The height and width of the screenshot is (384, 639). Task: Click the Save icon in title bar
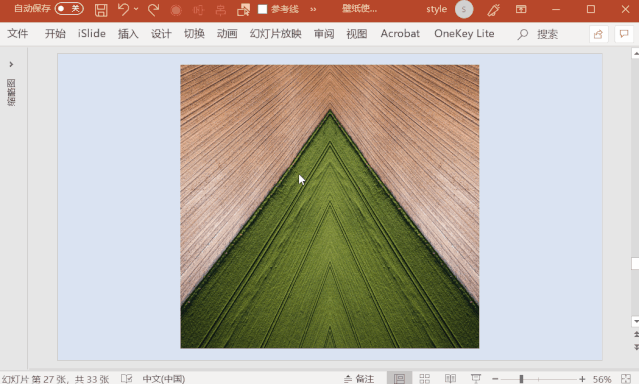pyautogui.click(x=101, y=10)
